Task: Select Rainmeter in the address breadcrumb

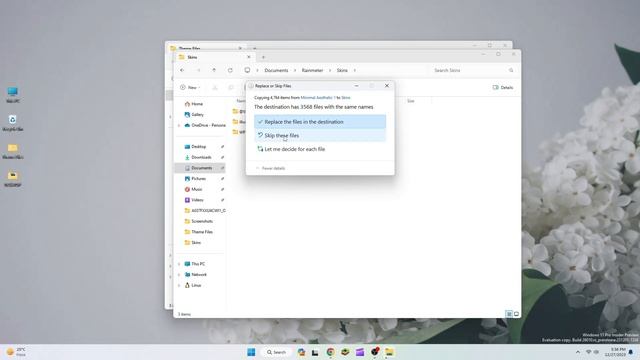Action: click(x=312, y=70)
